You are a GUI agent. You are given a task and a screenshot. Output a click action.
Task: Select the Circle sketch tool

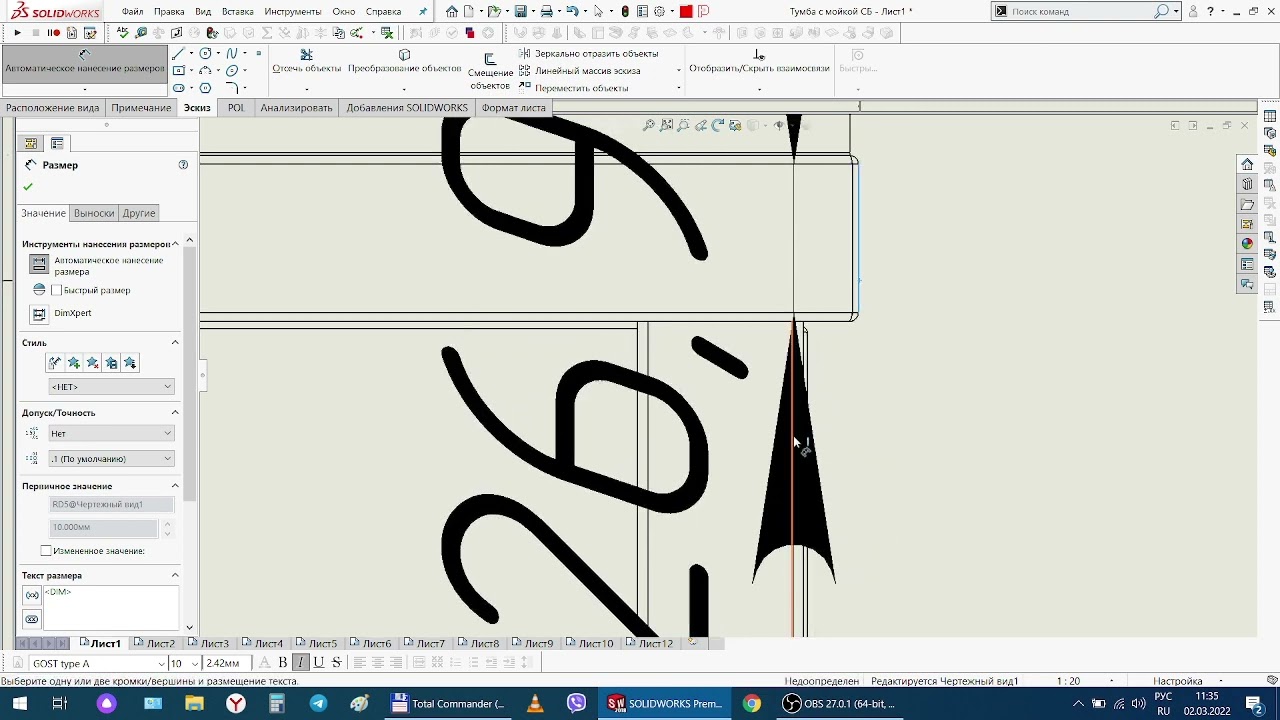pos(205,54)
